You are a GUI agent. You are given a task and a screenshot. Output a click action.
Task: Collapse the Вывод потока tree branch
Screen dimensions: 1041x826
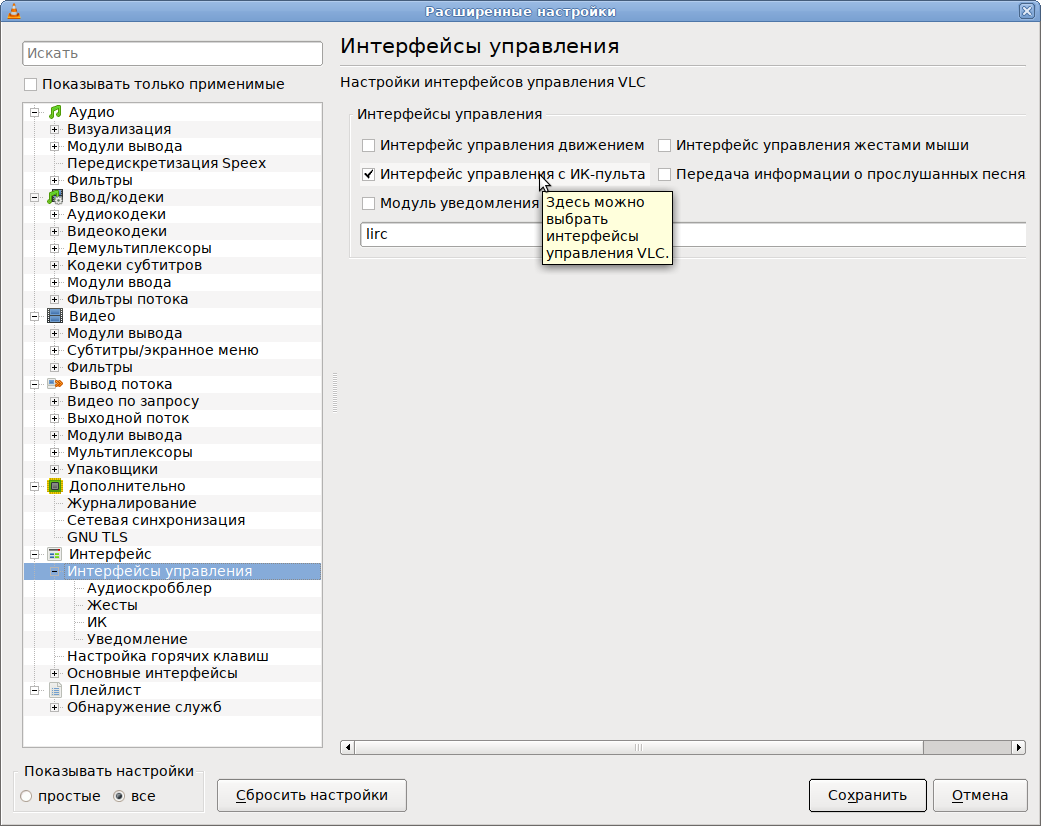(35, 384)
